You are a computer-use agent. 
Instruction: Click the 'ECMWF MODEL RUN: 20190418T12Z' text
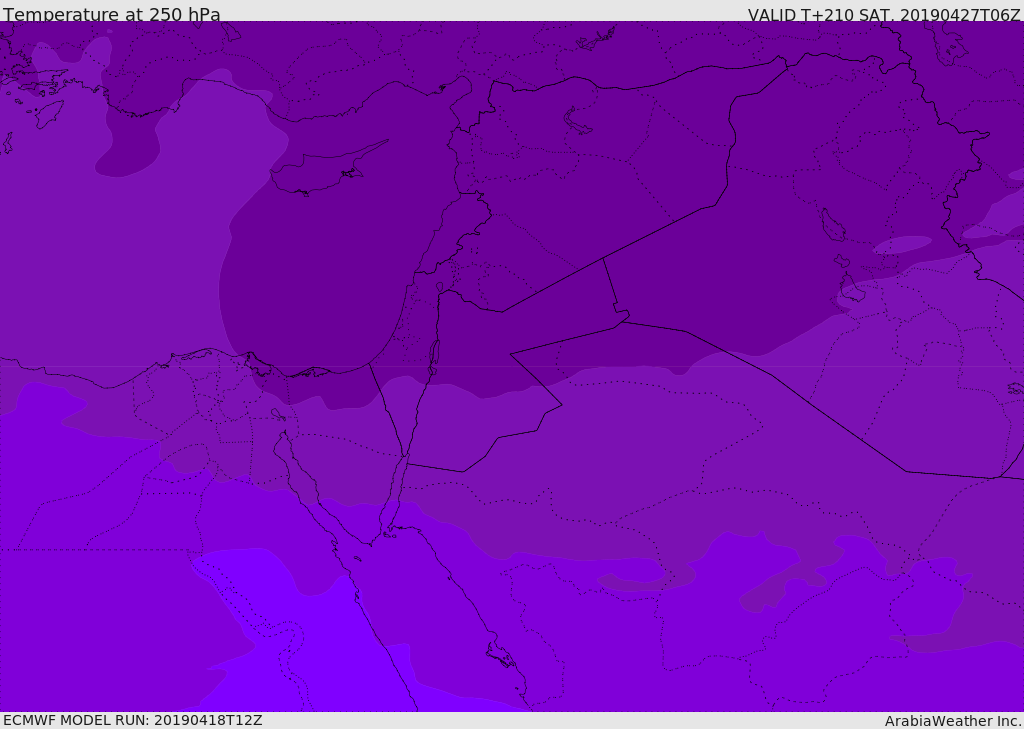pyautogui.click(x=133, y=720)
